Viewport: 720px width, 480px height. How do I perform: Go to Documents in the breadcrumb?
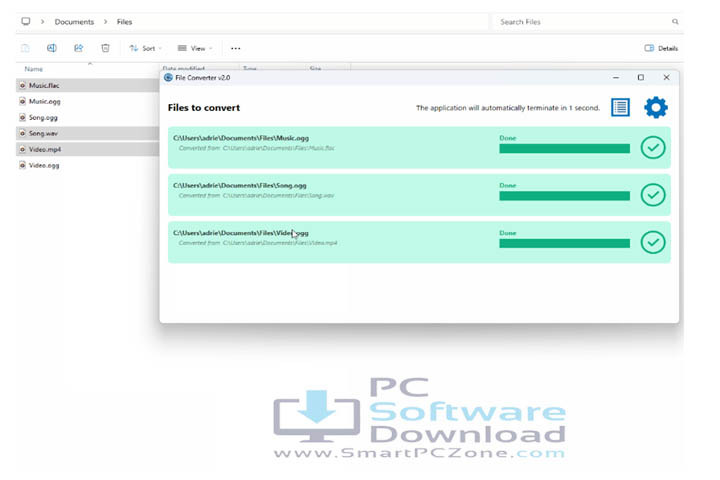coord(74,22)
